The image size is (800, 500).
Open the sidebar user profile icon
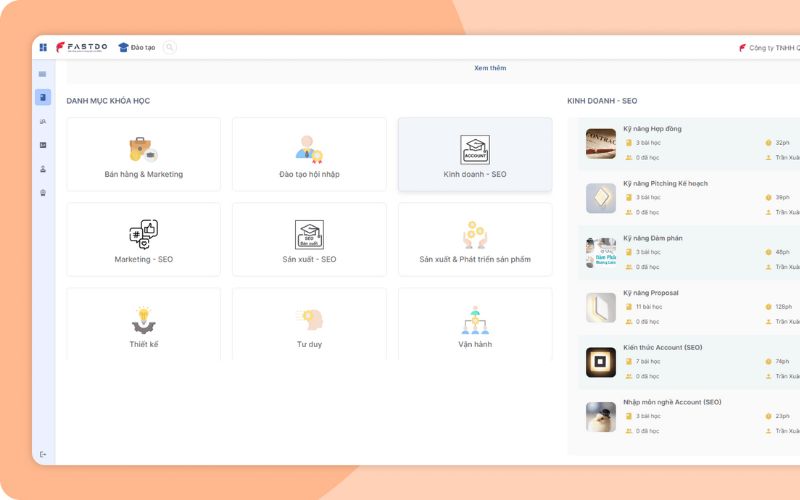coord(43,169)
